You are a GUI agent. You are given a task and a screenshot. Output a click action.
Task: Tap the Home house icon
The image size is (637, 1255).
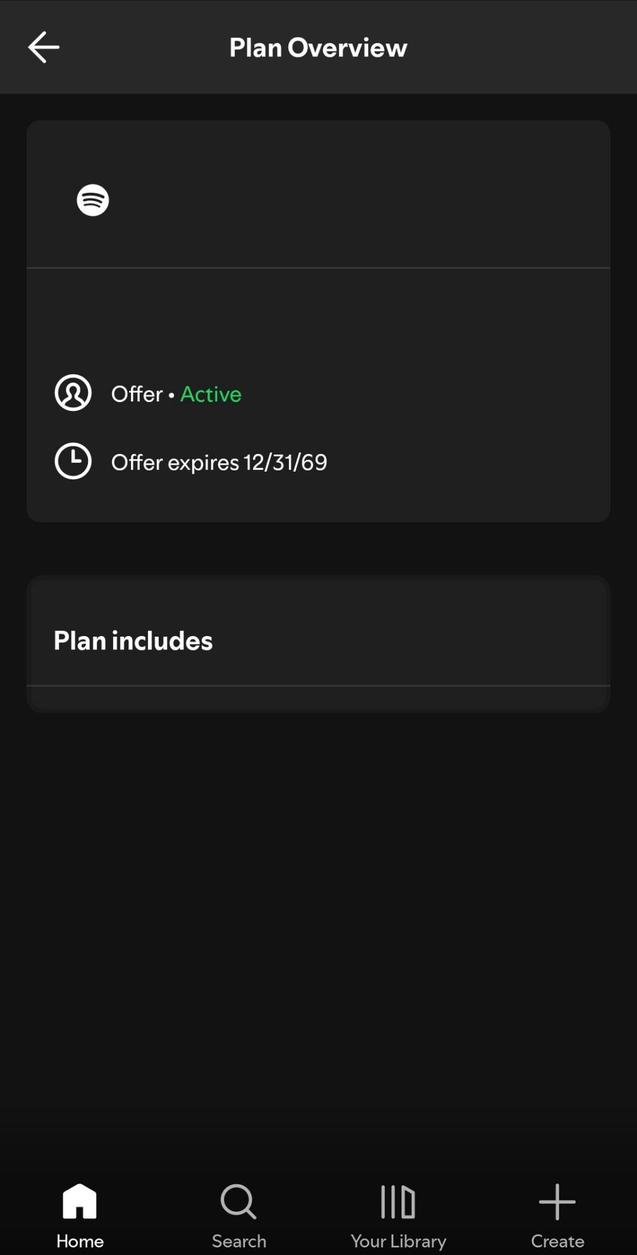[79, 1201]
